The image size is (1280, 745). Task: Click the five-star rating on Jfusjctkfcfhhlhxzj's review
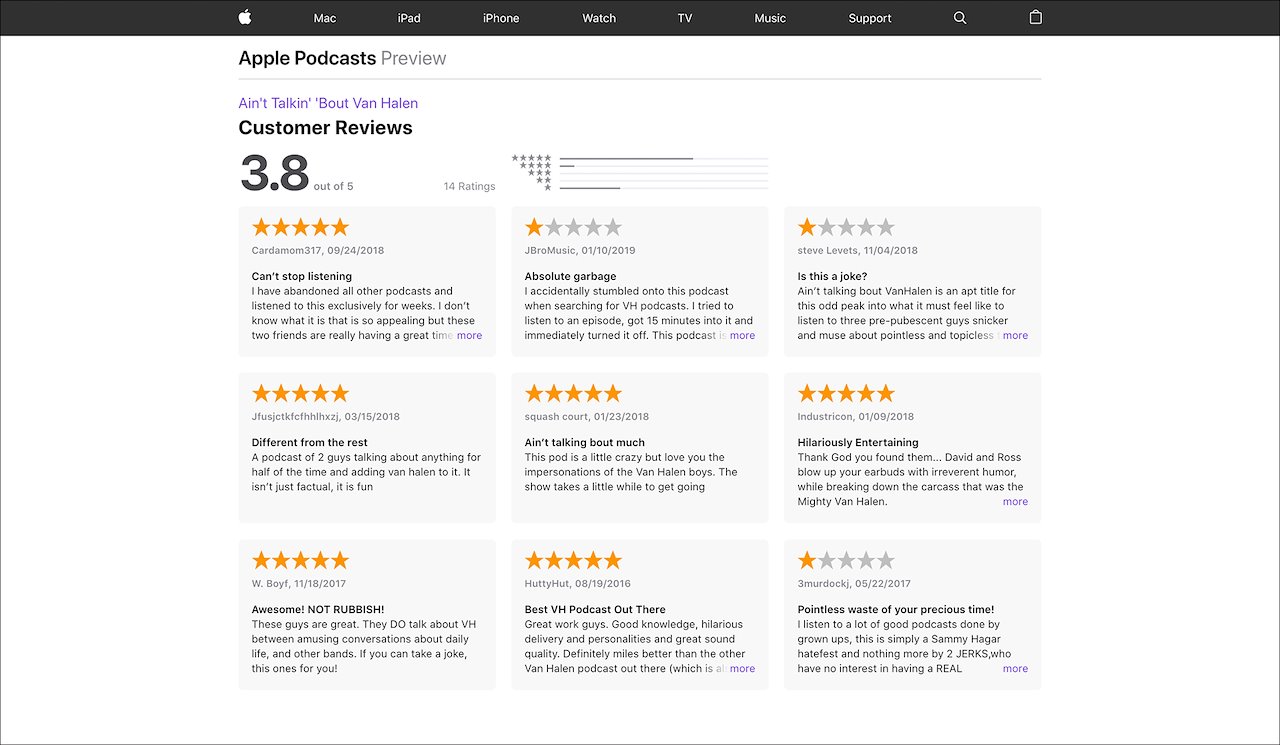click(300, 393)
